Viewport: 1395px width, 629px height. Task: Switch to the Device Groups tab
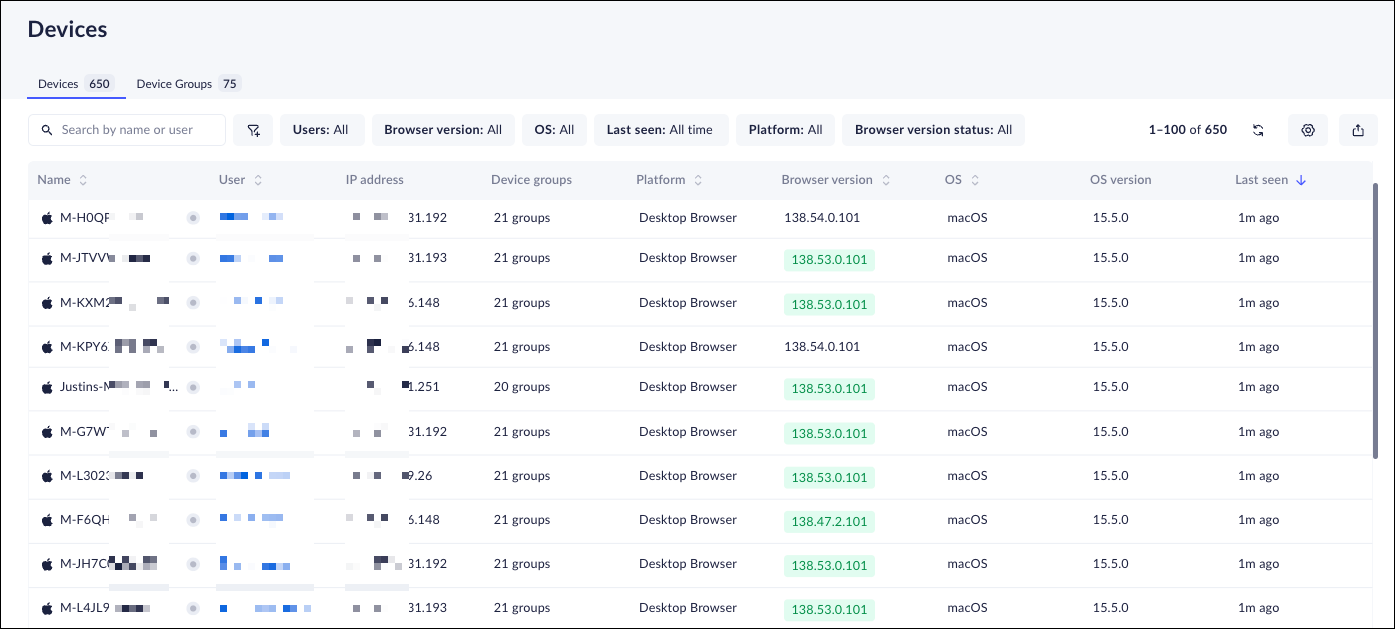point(188,84)
